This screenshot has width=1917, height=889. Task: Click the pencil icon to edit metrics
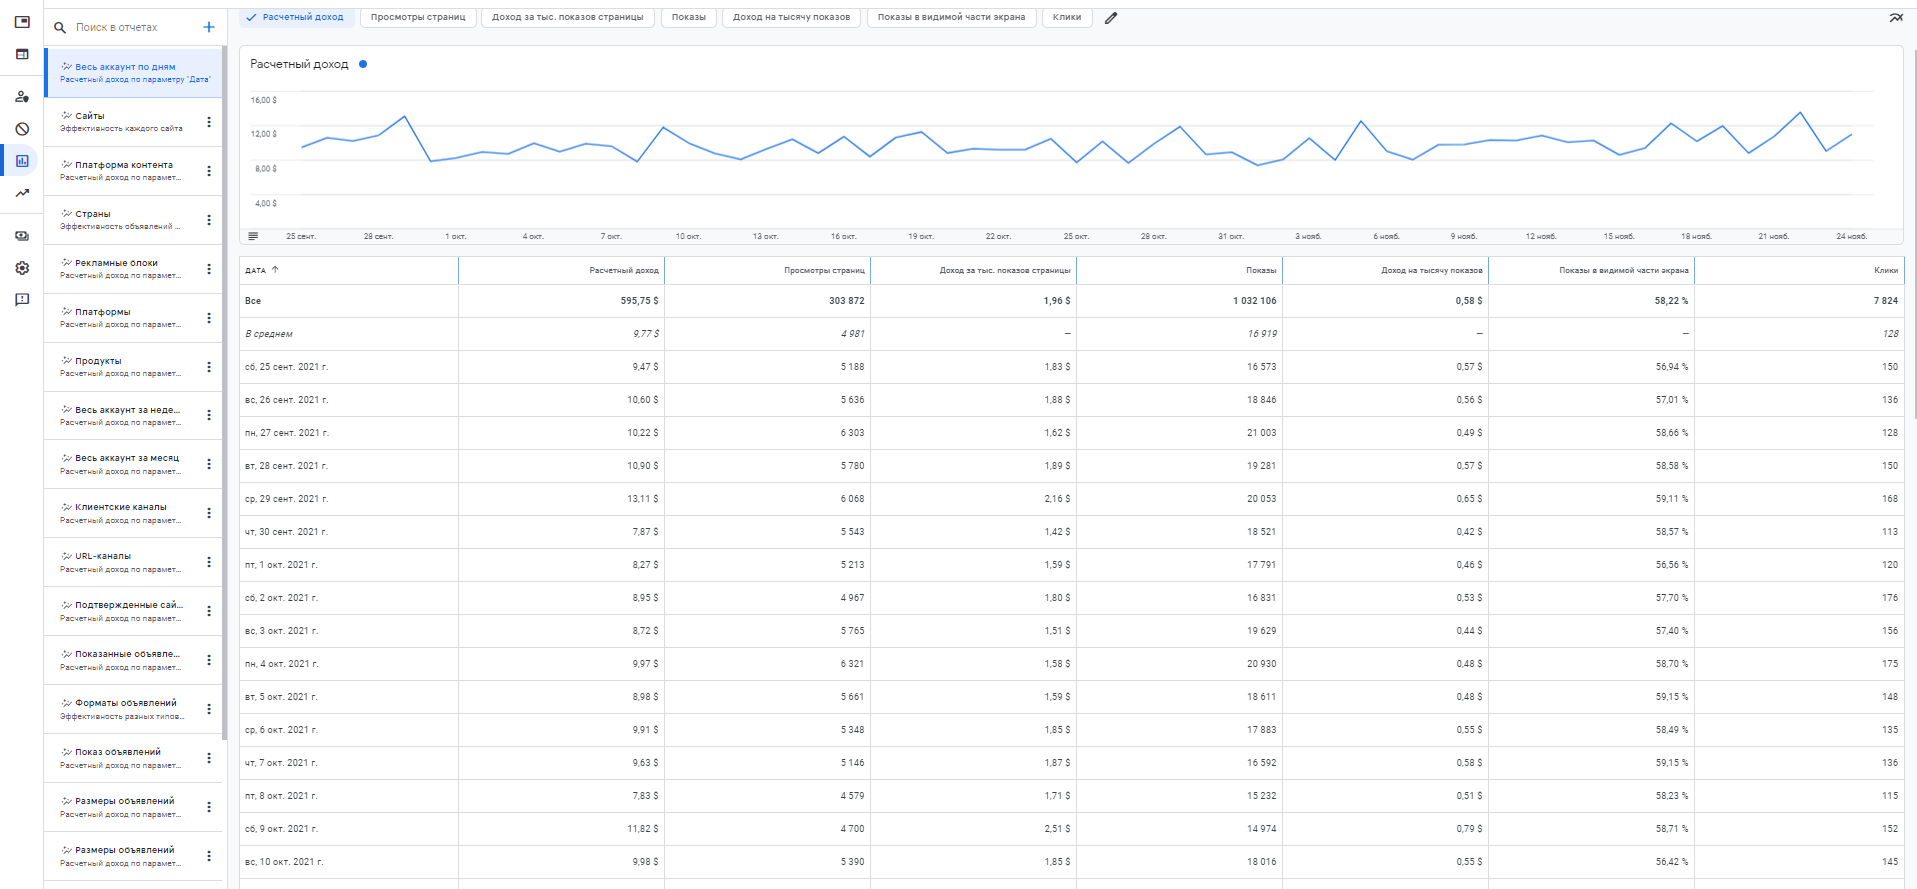[x=1111, y=18]
